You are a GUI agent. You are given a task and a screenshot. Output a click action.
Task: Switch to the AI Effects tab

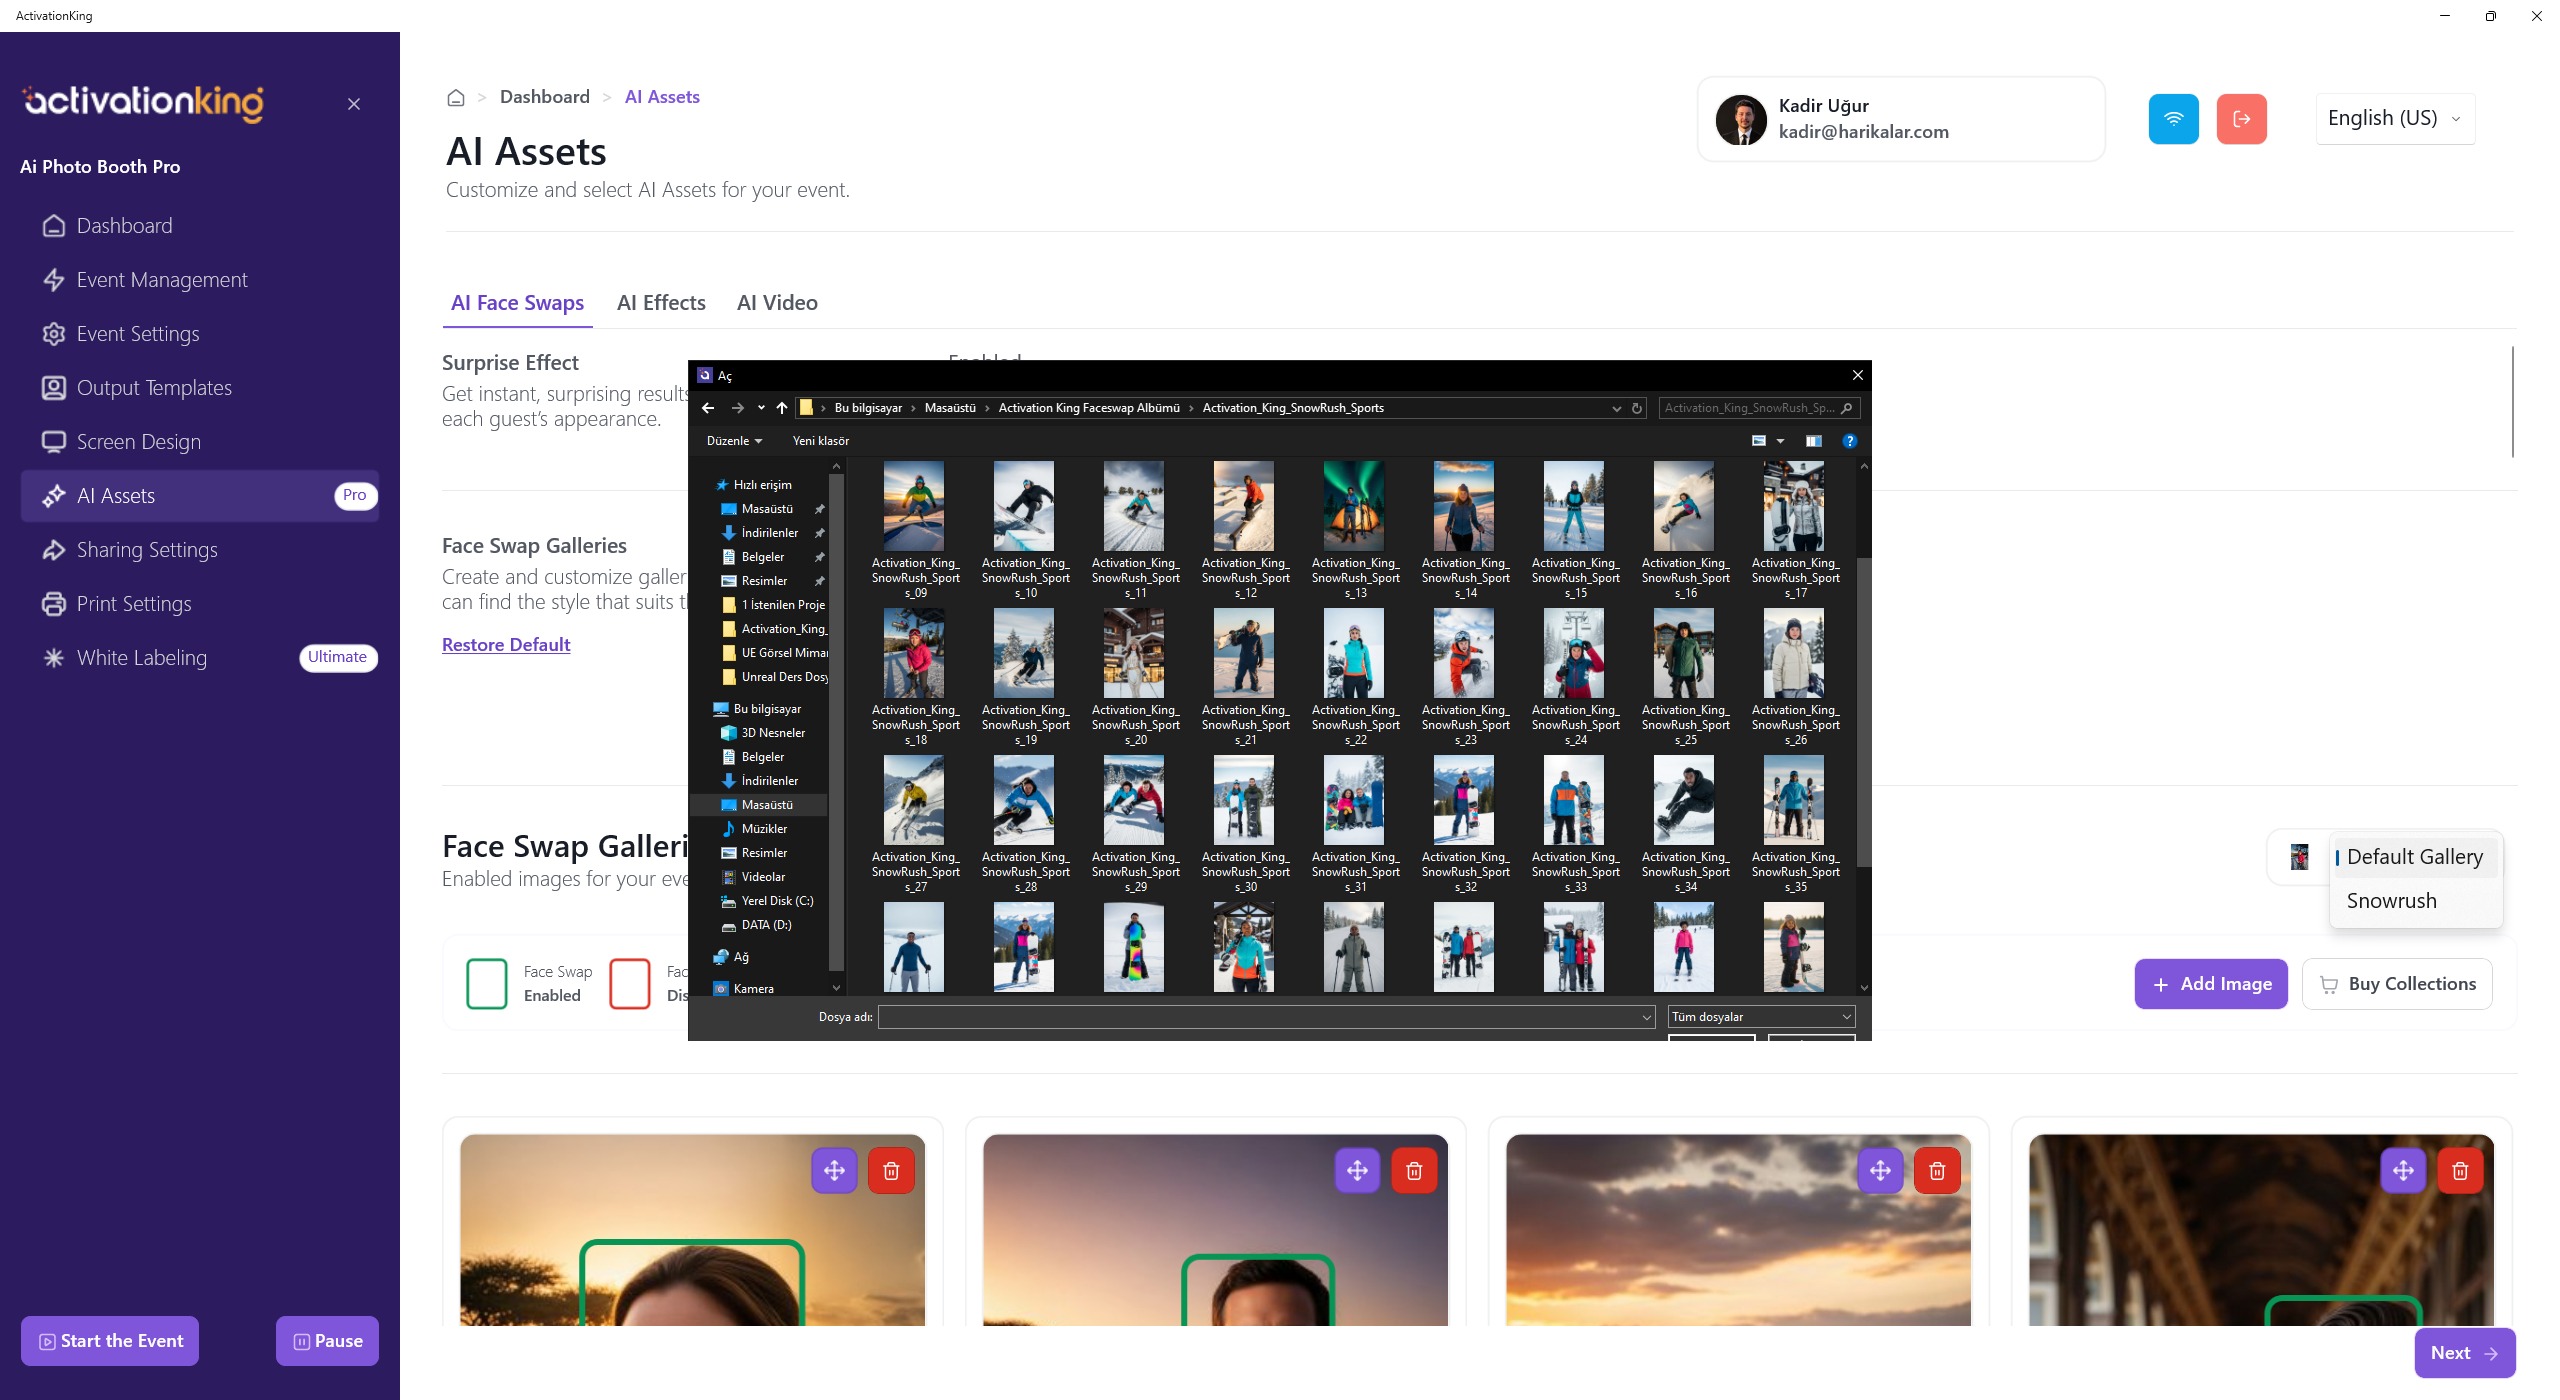click(661, 303)
